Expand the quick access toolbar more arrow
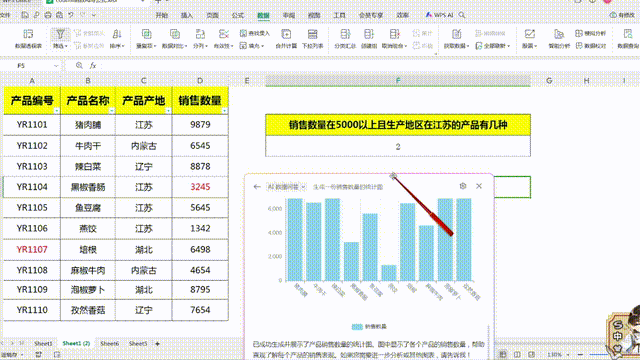The width and height of the screenshot is (640, 360). coord(94,15)
